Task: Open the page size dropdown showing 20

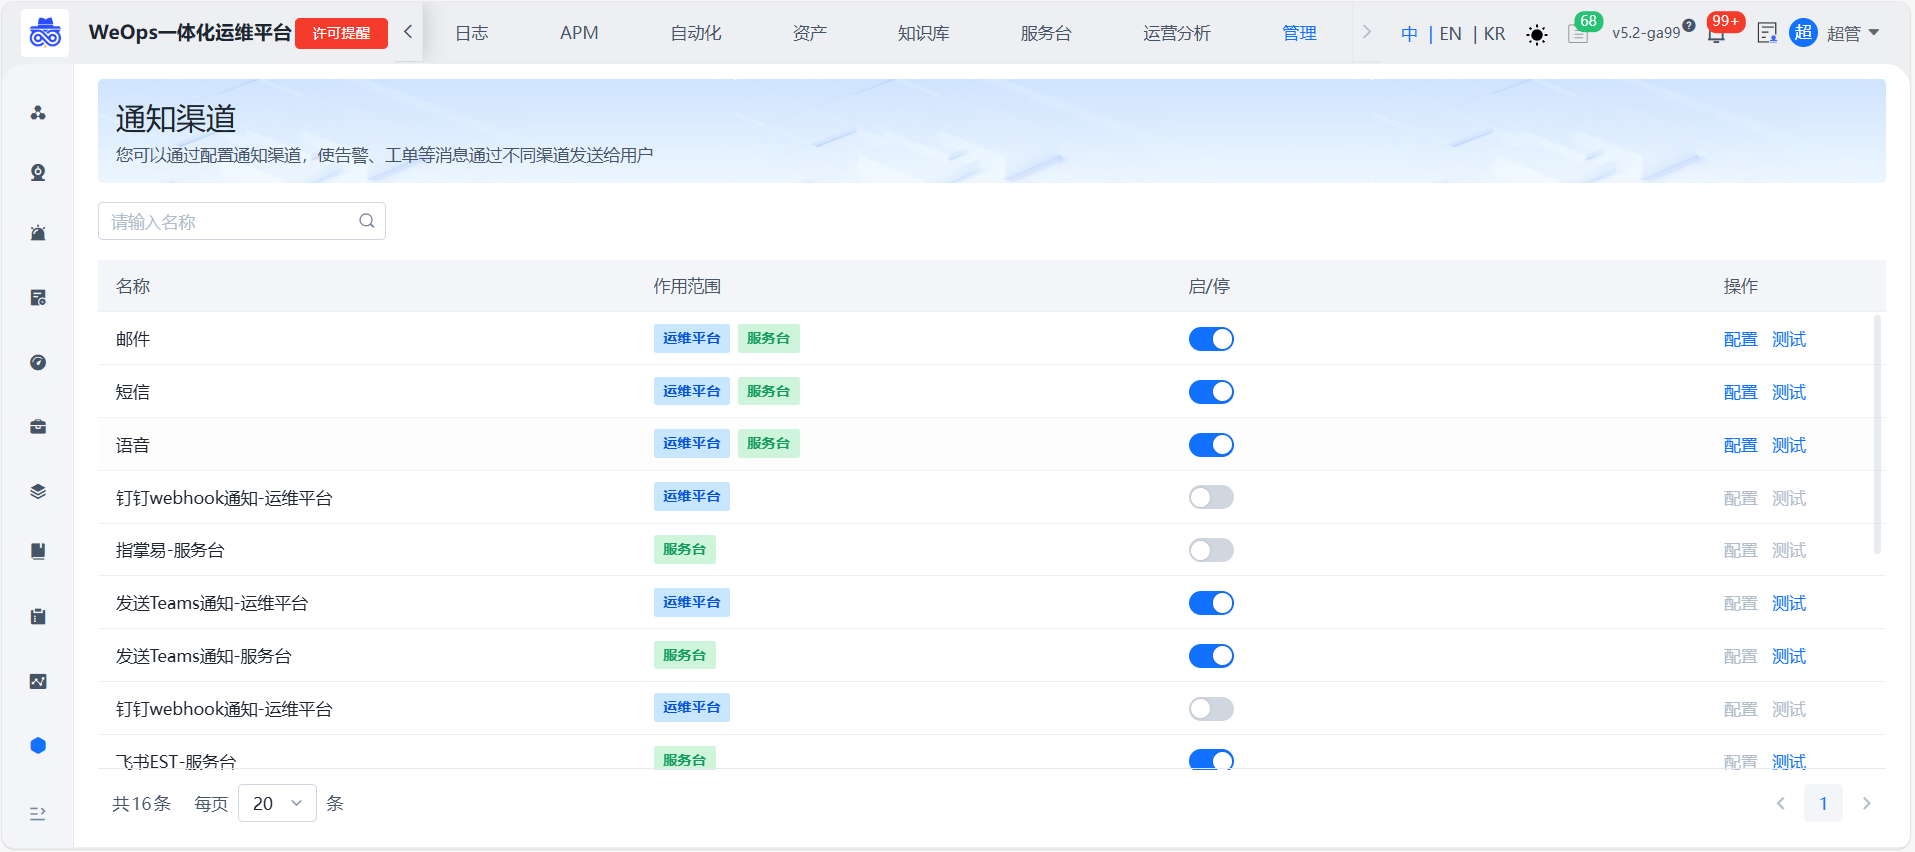Action: pyautogui.click(x=277, y=803)
